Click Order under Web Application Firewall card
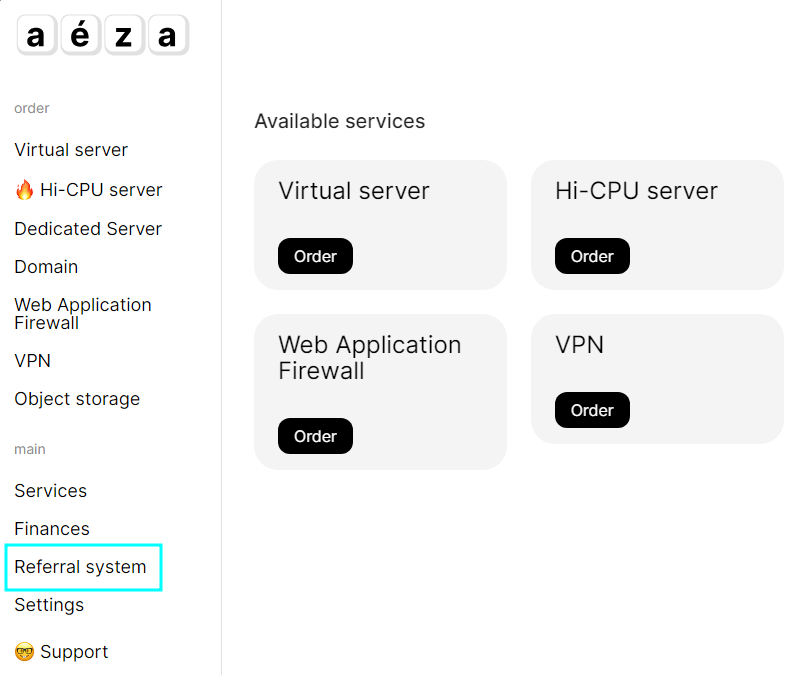Image resolution: width=804 pixels, height=675 pixels. click(x=315, y=436)
